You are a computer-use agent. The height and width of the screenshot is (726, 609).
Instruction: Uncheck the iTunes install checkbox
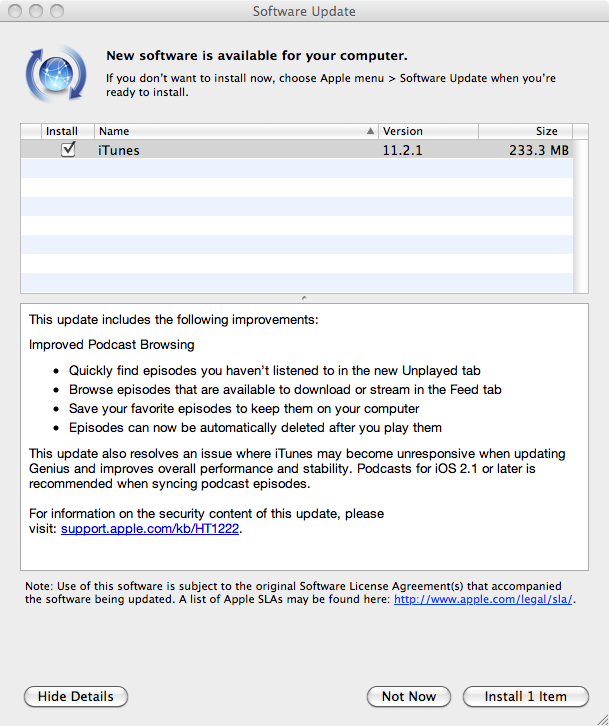click(x=68, y=150)
